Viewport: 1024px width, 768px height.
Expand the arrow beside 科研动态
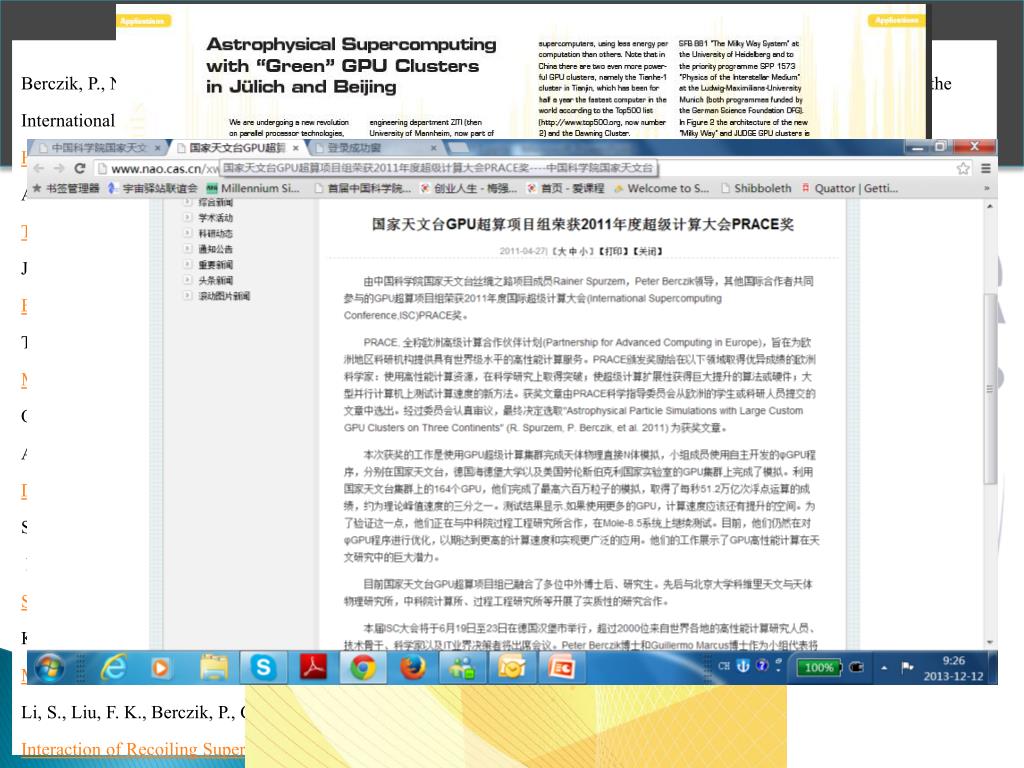point(188,233)
